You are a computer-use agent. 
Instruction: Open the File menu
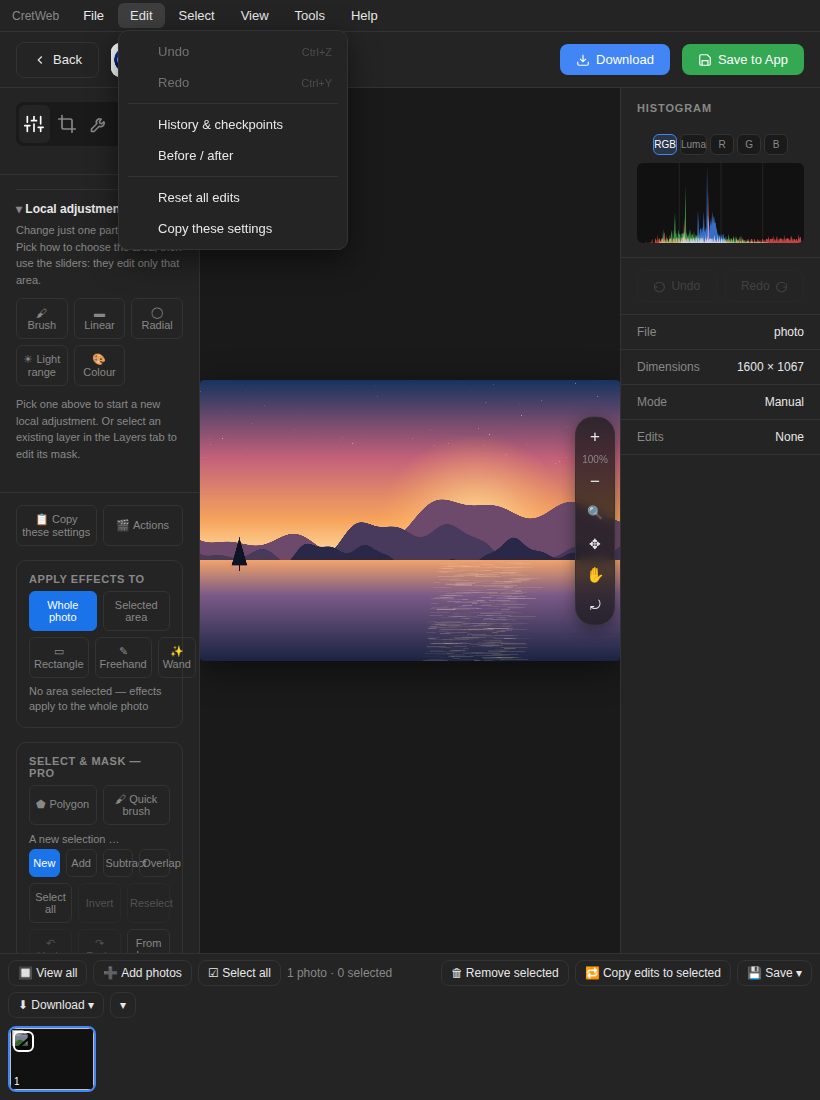[93, 15]
